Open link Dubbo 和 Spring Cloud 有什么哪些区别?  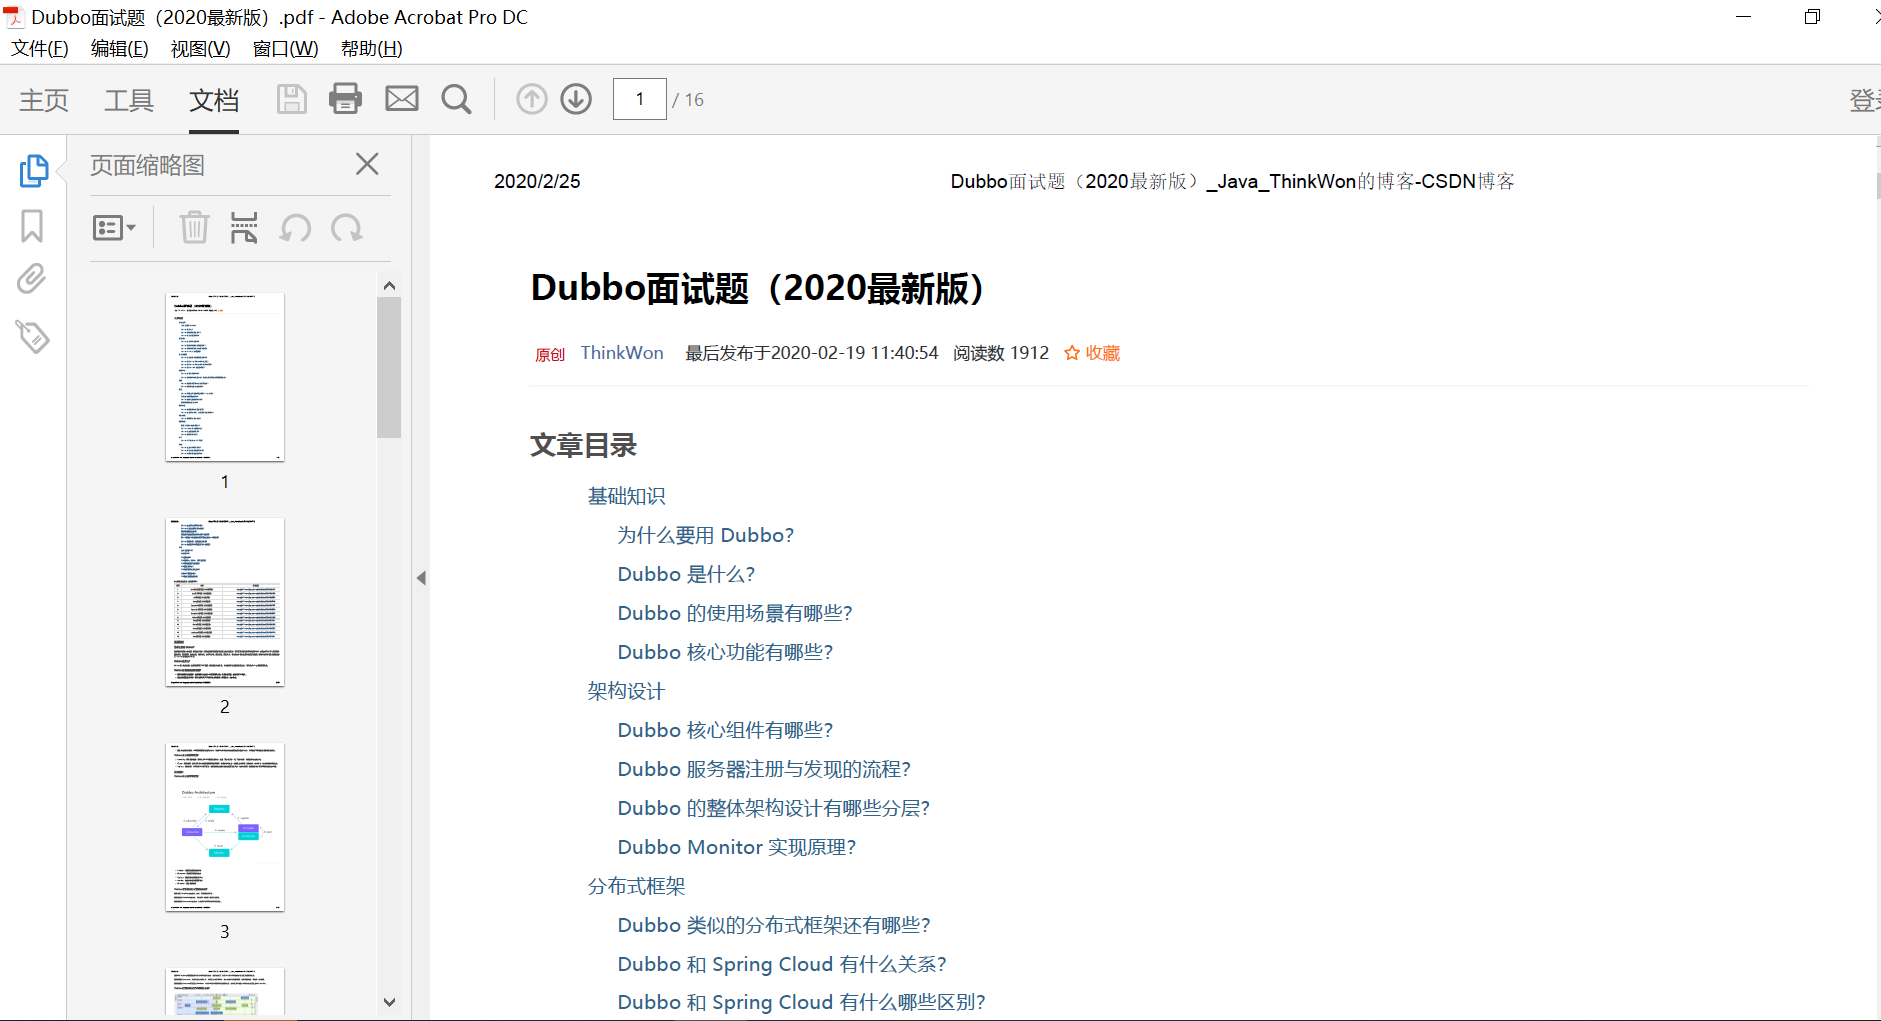(x=801, y=1002)
